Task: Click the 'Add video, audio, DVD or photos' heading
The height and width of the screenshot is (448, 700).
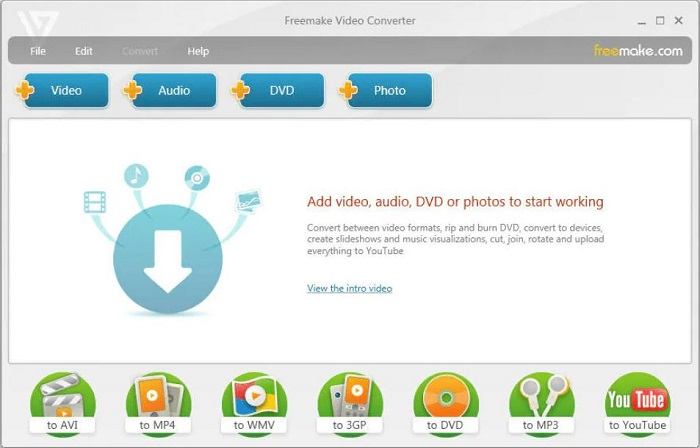Action: point(455,202)
